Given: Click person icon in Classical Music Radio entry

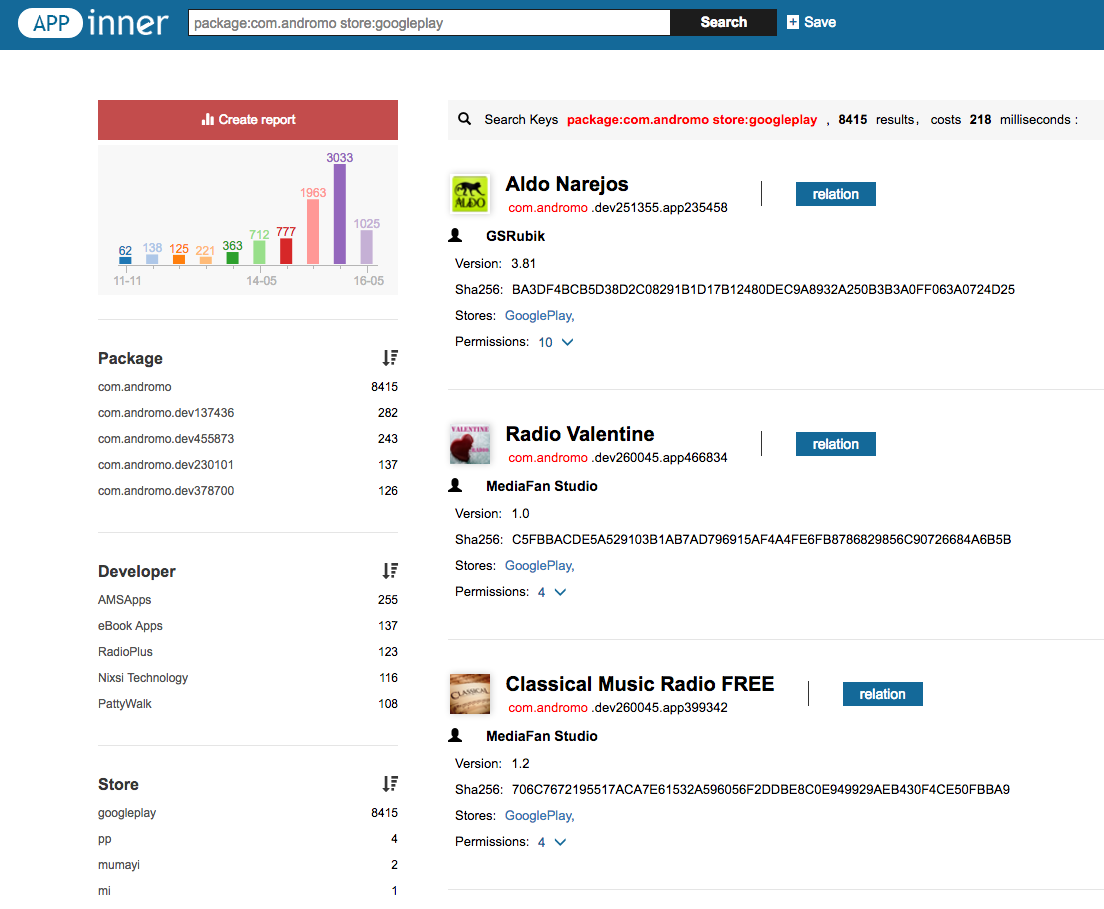Looking at the screenshot, I should tap(456, 735).
